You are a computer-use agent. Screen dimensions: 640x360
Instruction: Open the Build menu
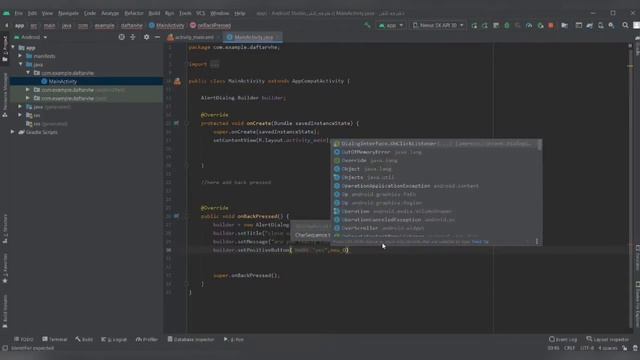(x=154, y=13)
